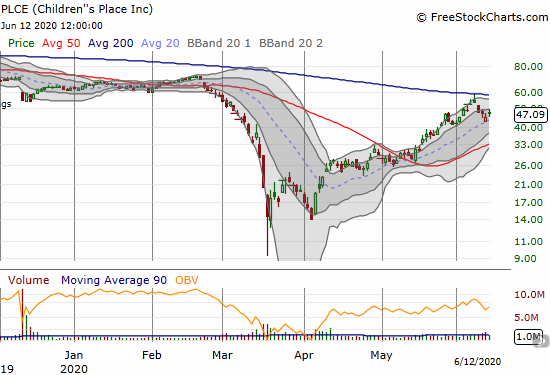Click the 14.00 price axis label
The height and width of the screenshot is (375, 550).
pyautogui.click(x=529, y=220)
